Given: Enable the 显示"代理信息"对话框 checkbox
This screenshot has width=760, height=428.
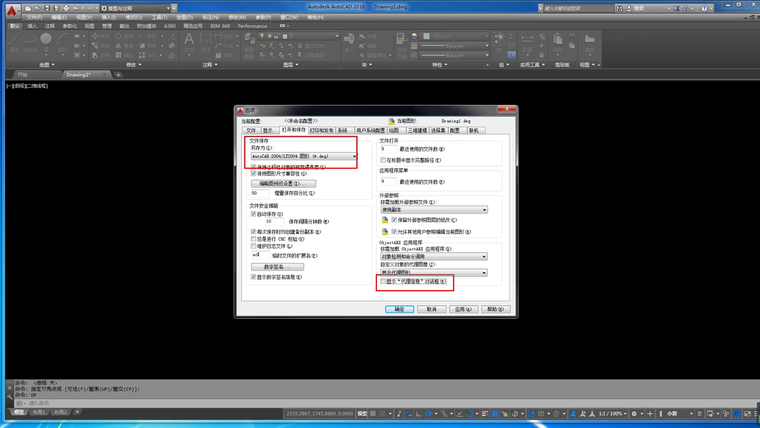Looking at the screenshot, I should [384, 283].
